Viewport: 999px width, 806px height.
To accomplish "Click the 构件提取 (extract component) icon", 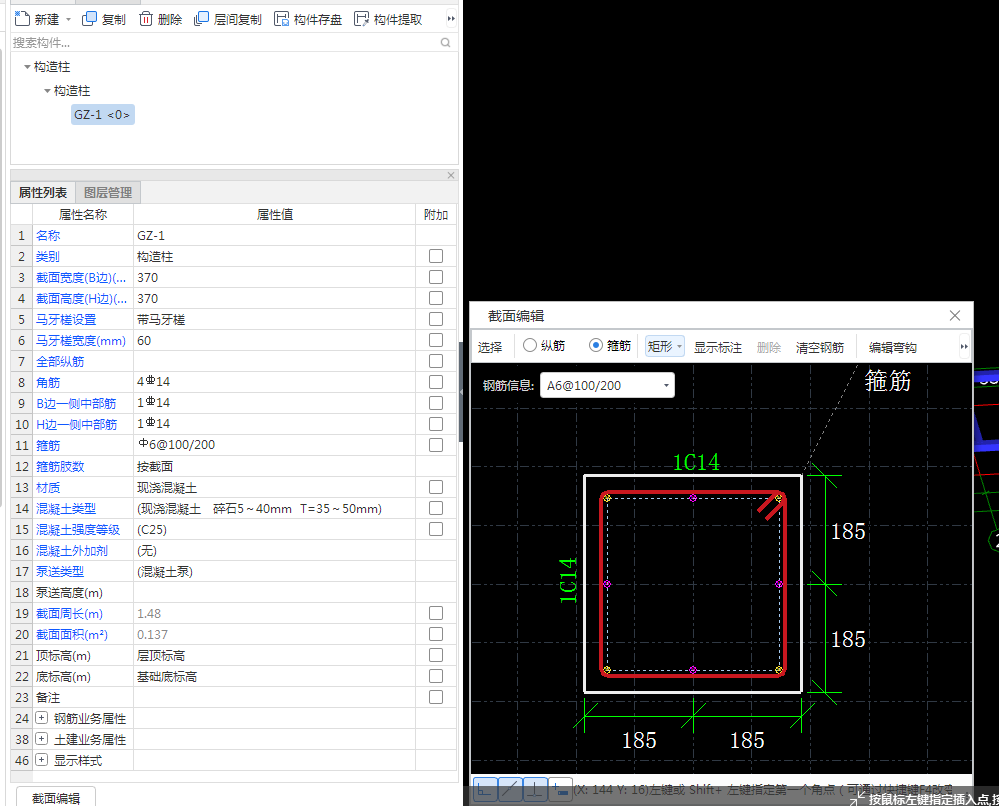I will pos(361,19).
